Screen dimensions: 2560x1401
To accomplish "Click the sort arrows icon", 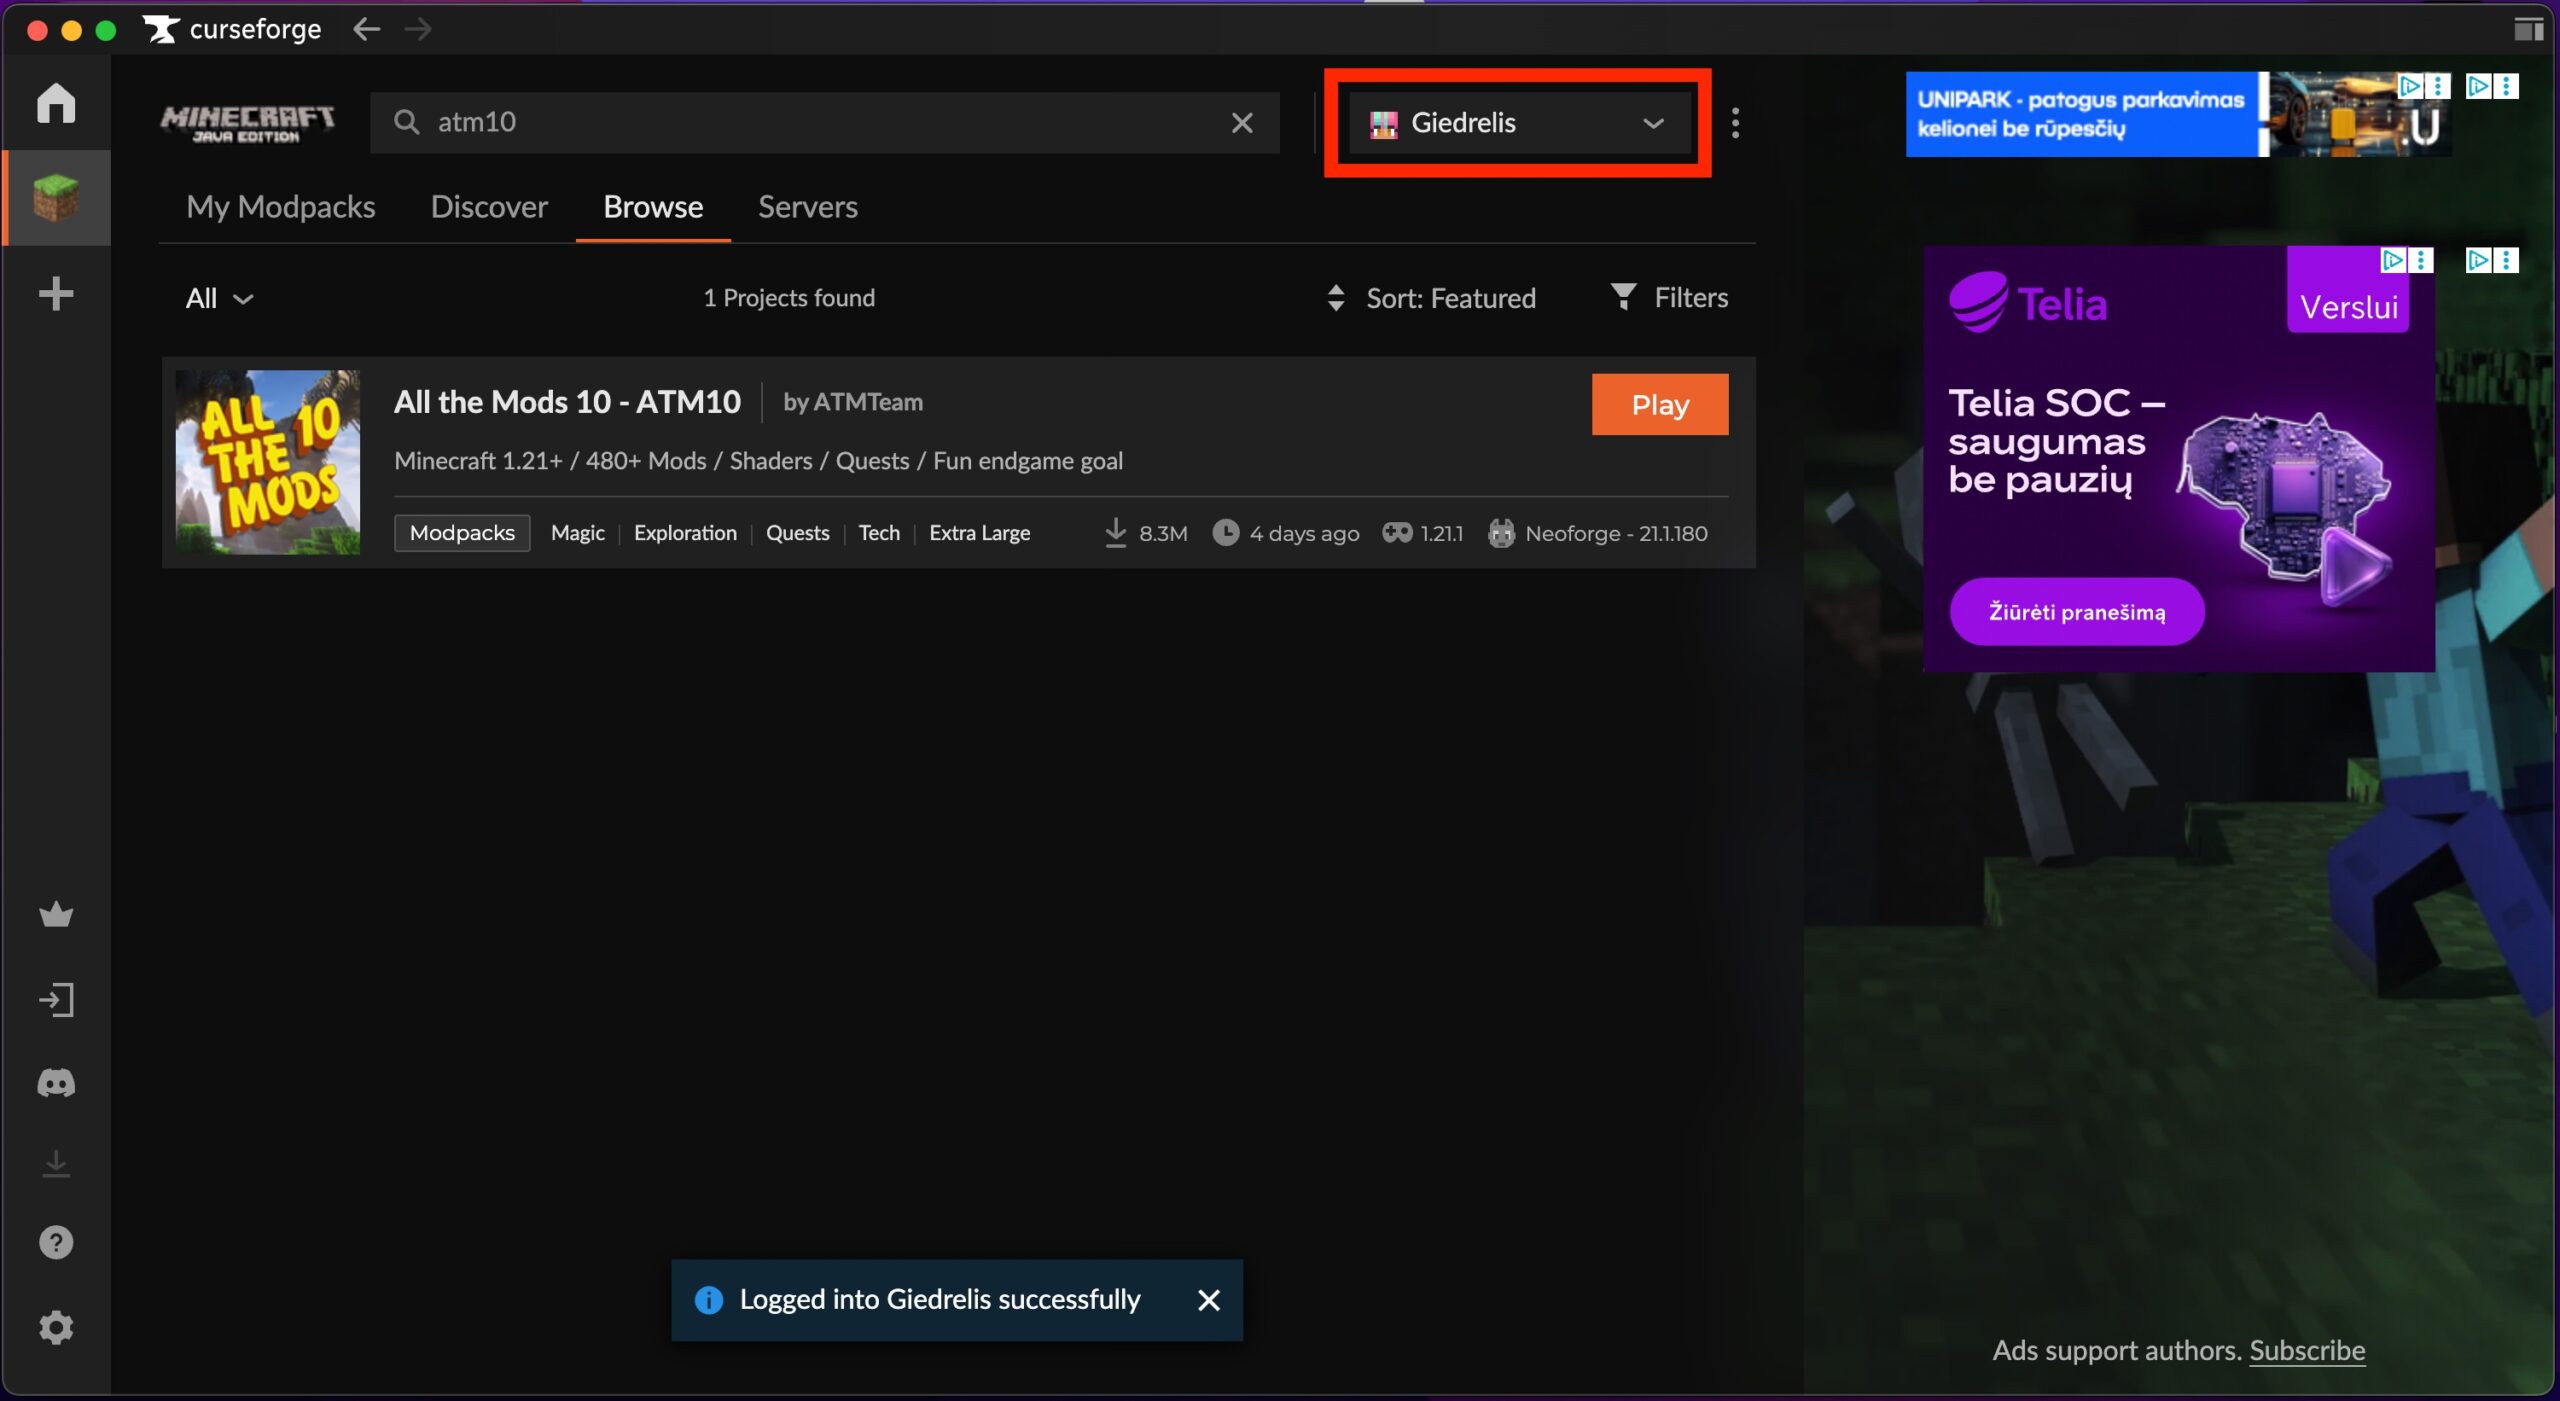I will click(1335, 297).
